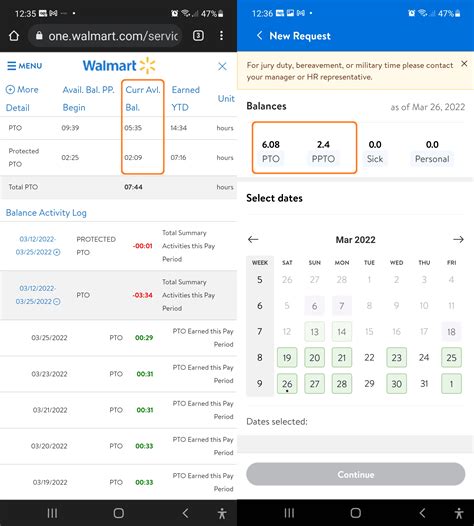Select March 31 on the calendar
474x526 pixels.
point(424,384)
